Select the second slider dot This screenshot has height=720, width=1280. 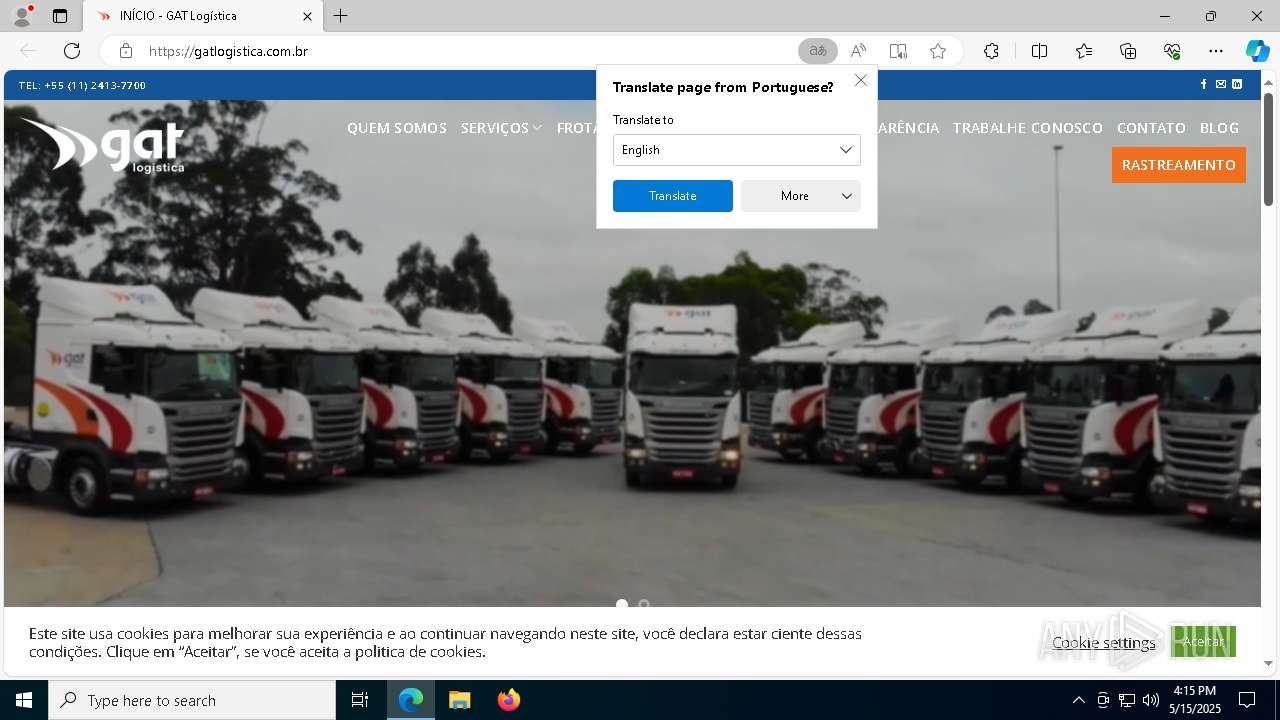coord(644,604)
